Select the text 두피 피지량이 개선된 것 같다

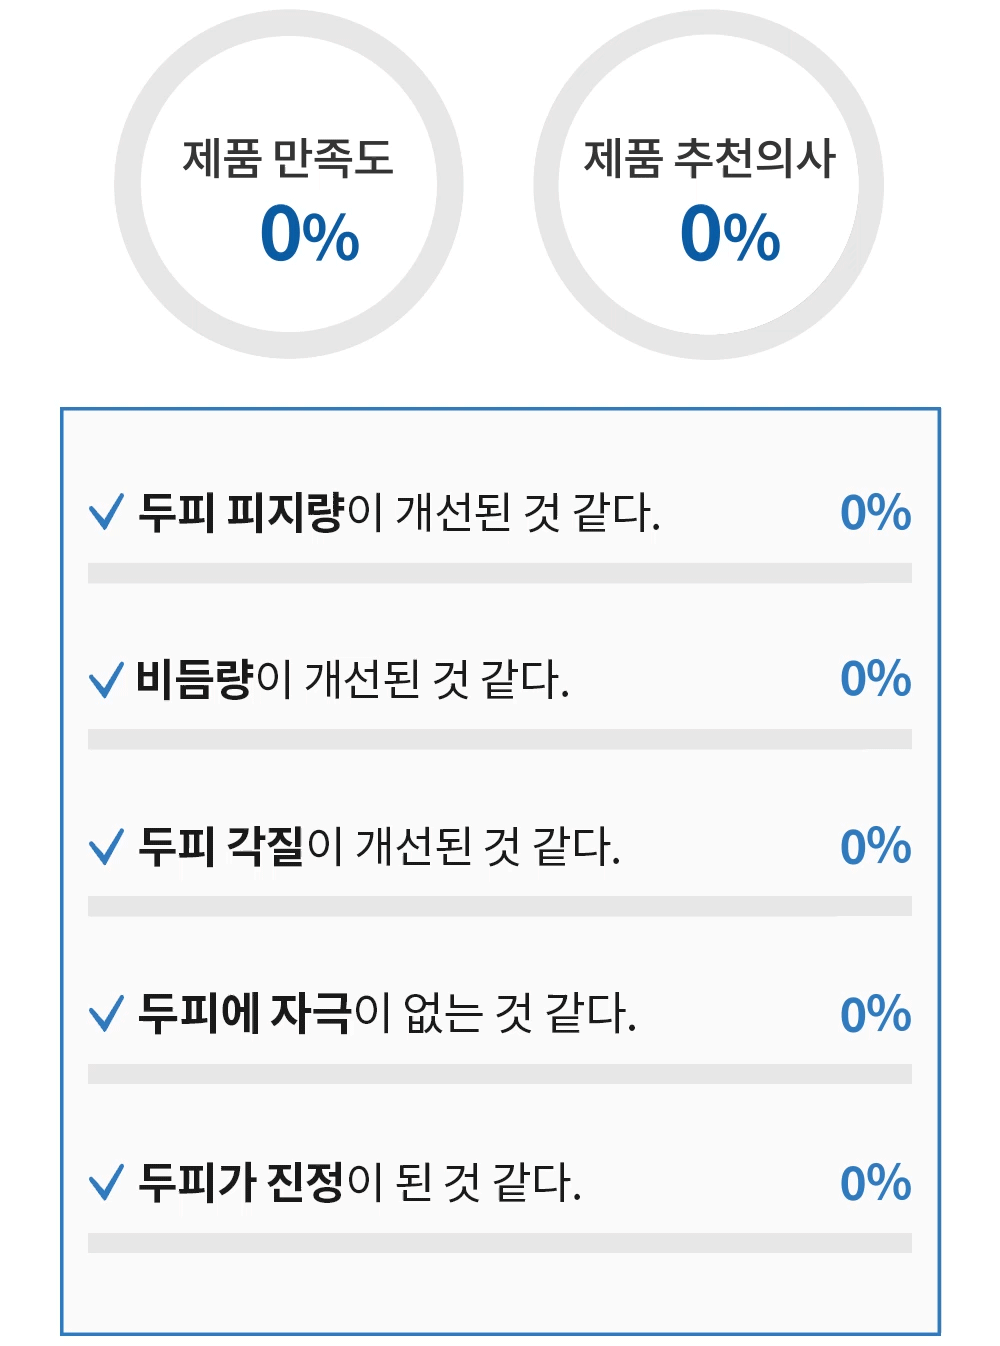point(399,512)
